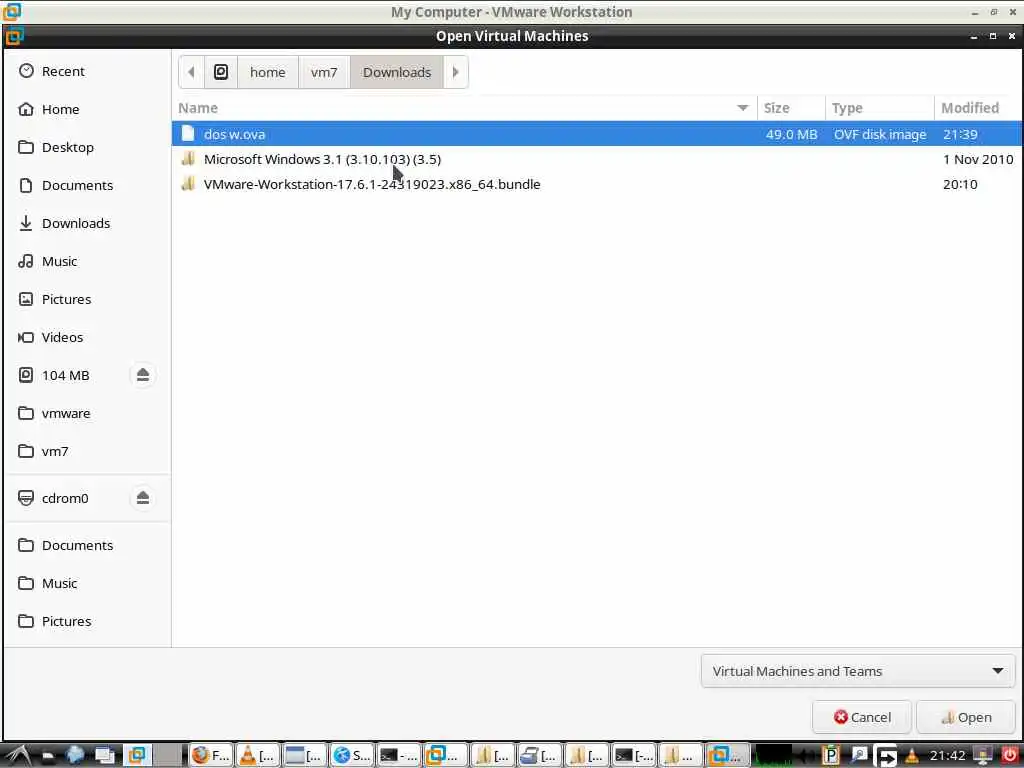This screenshot has width=1024, height=768.
Task: Open the 104 MB volume
Action: click(65, 375)
